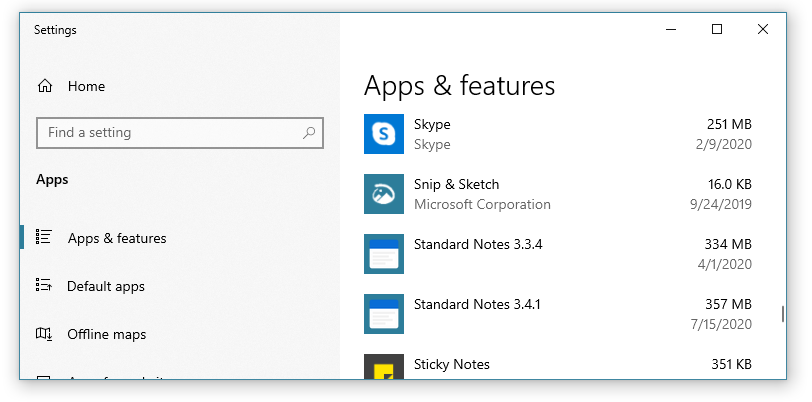Click the Home house icon
This screenshot has height=402, width=812.
45,86
